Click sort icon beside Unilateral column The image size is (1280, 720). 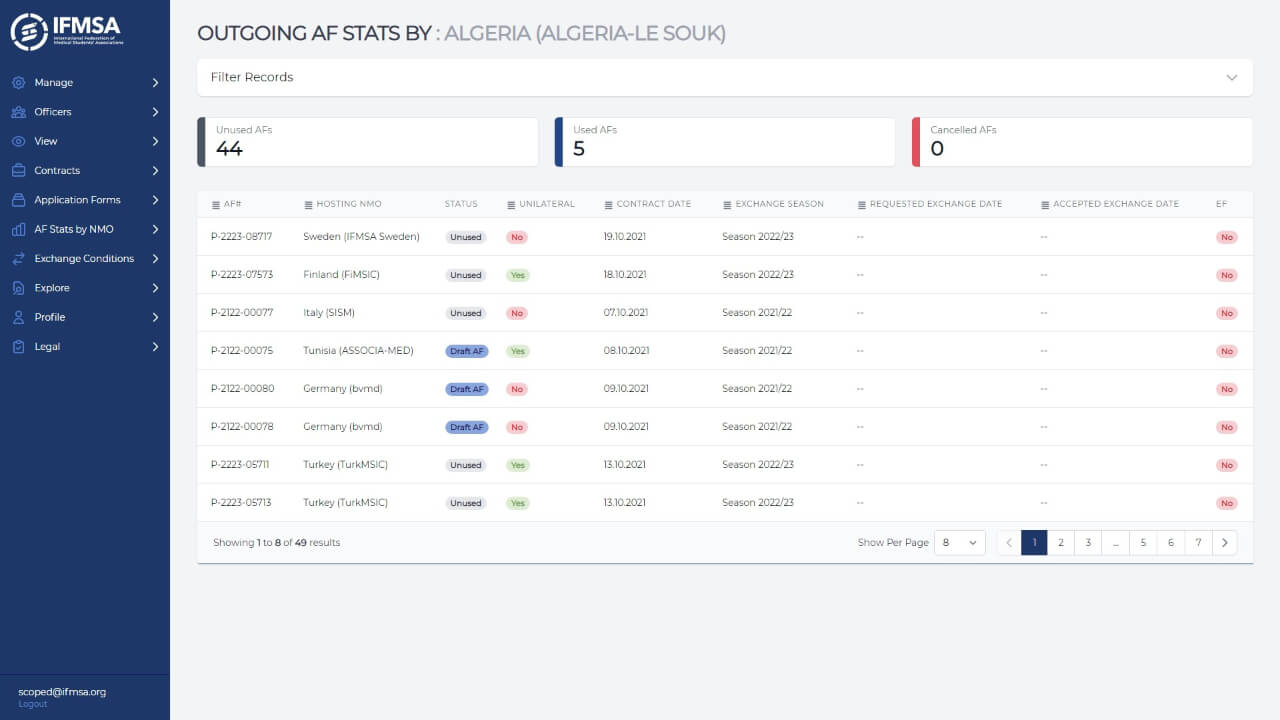(x=511, y=205)
